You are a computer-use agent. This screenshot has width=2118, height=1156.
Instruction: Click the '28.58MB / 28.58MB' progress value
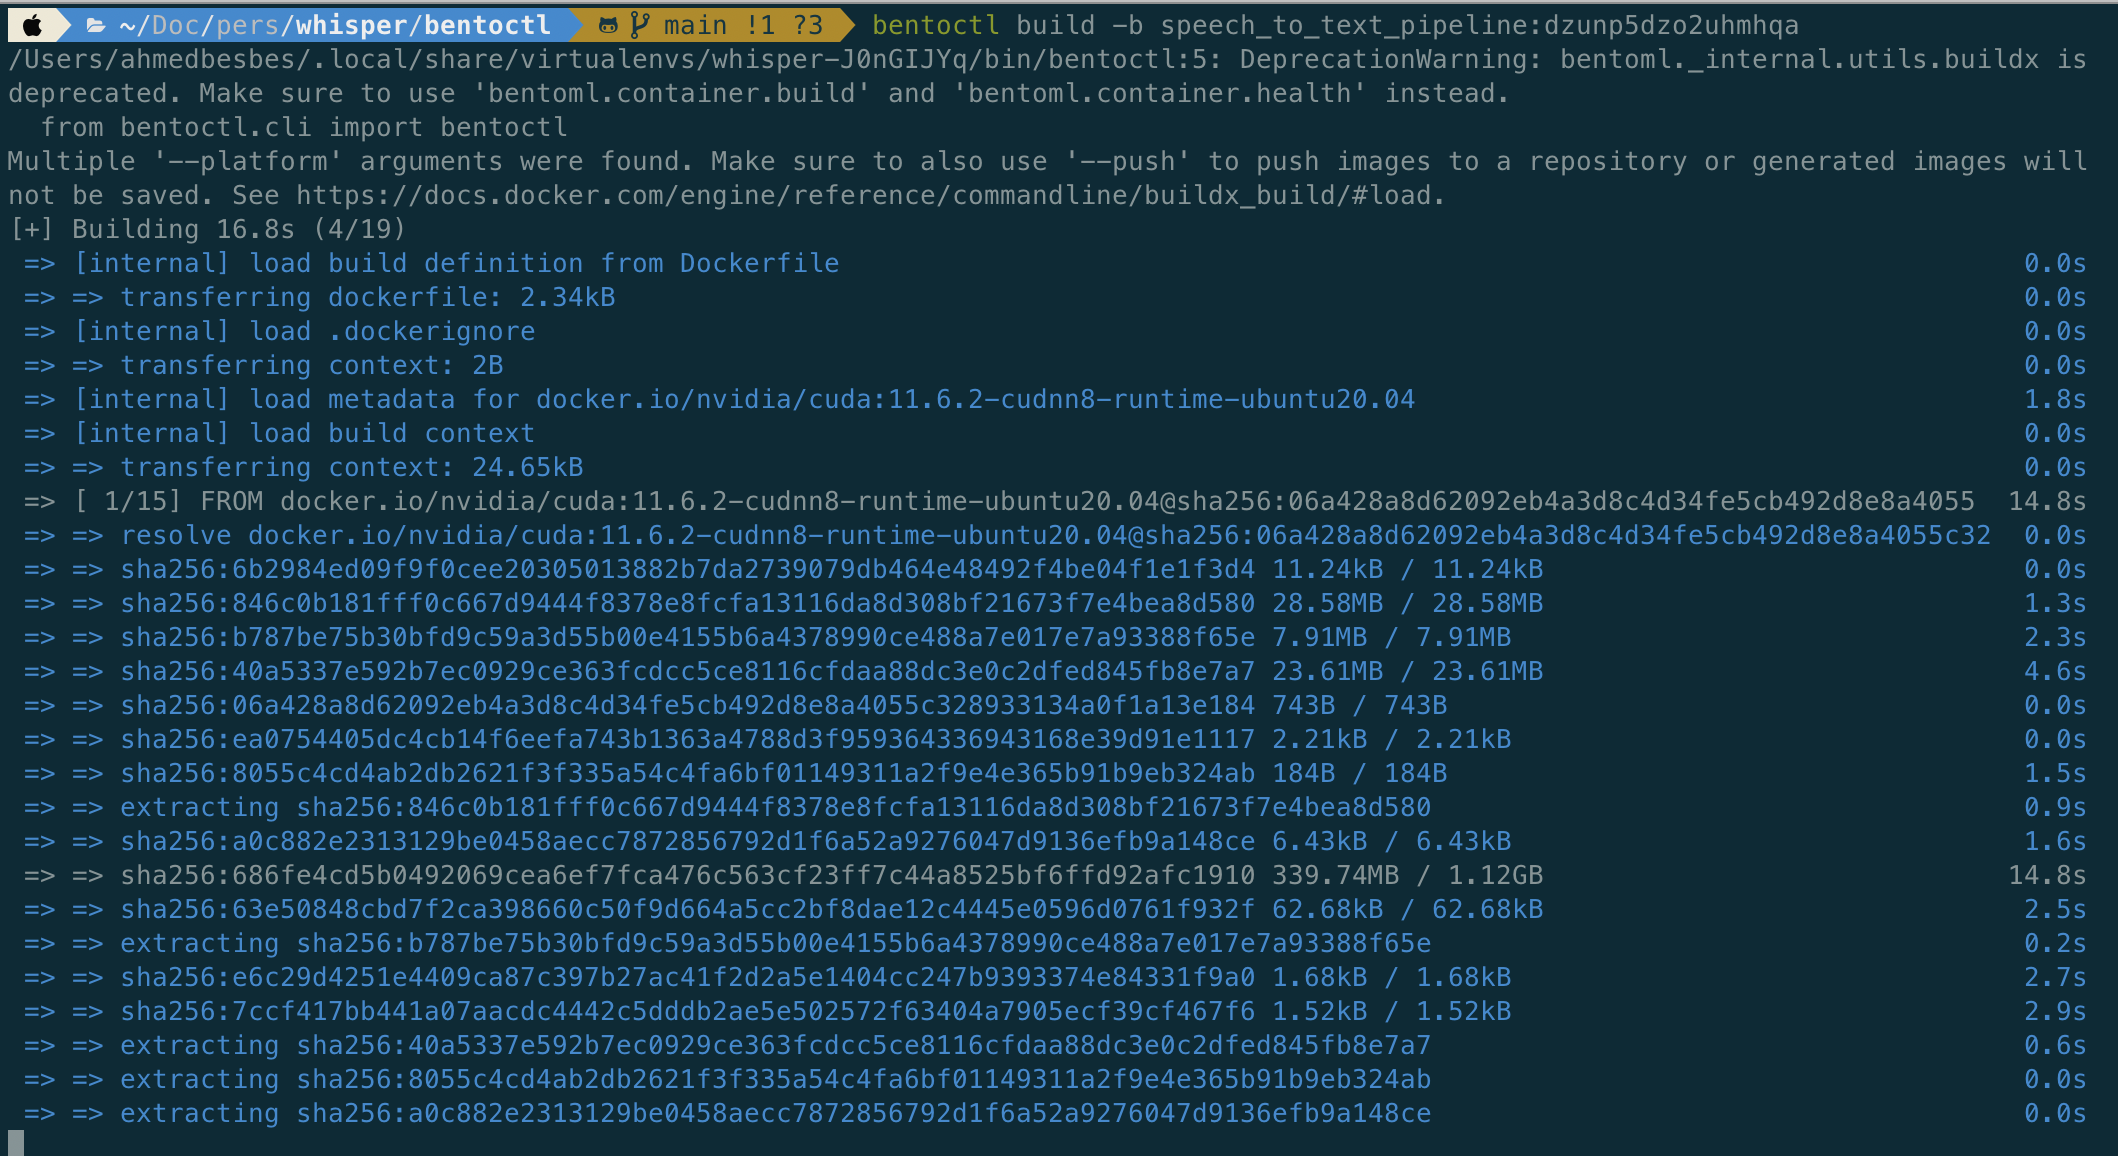1407,603
